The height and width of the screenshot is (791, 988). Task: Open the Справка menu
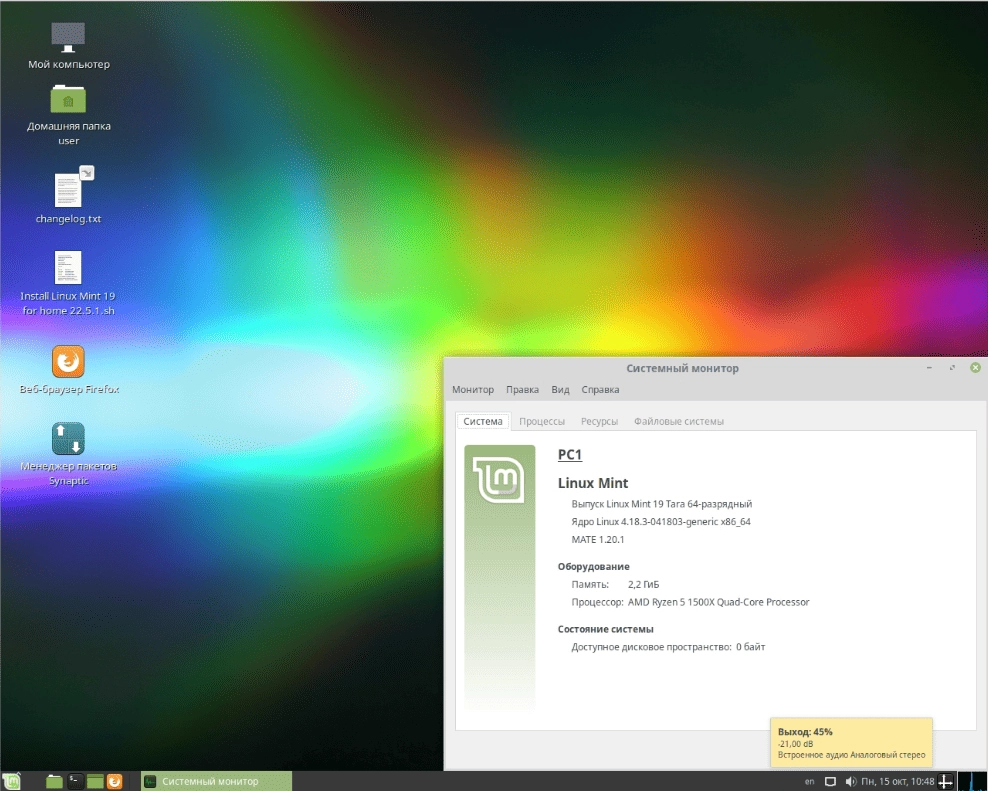[600, 390]
